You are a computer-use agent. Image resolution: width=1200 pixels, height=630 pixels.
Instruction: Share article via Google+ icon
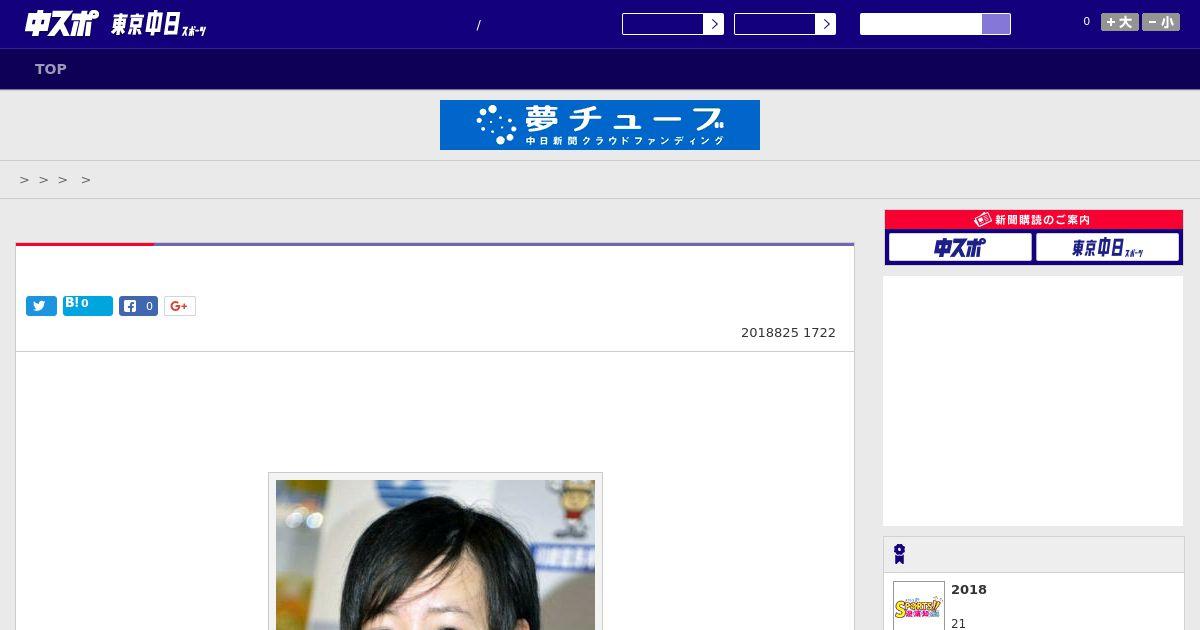[180, 306]
